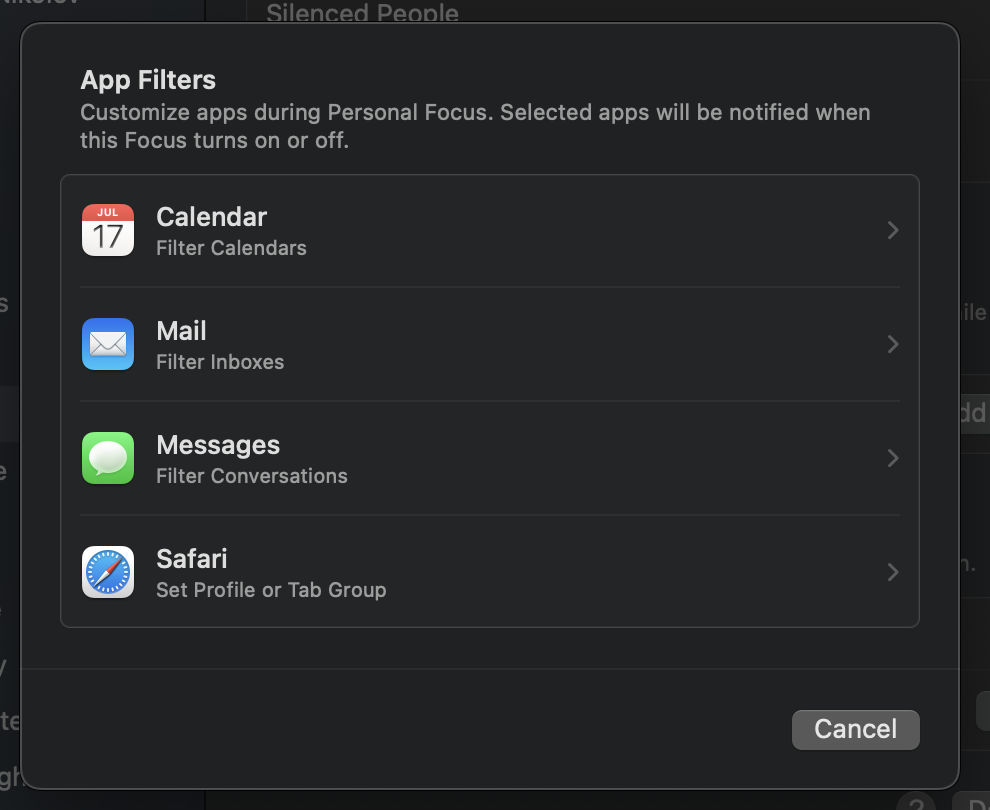The height and width of the screenshot is (810, 990).
Task: Click the Filter Calendars subtitle
Action: (231, 248)
